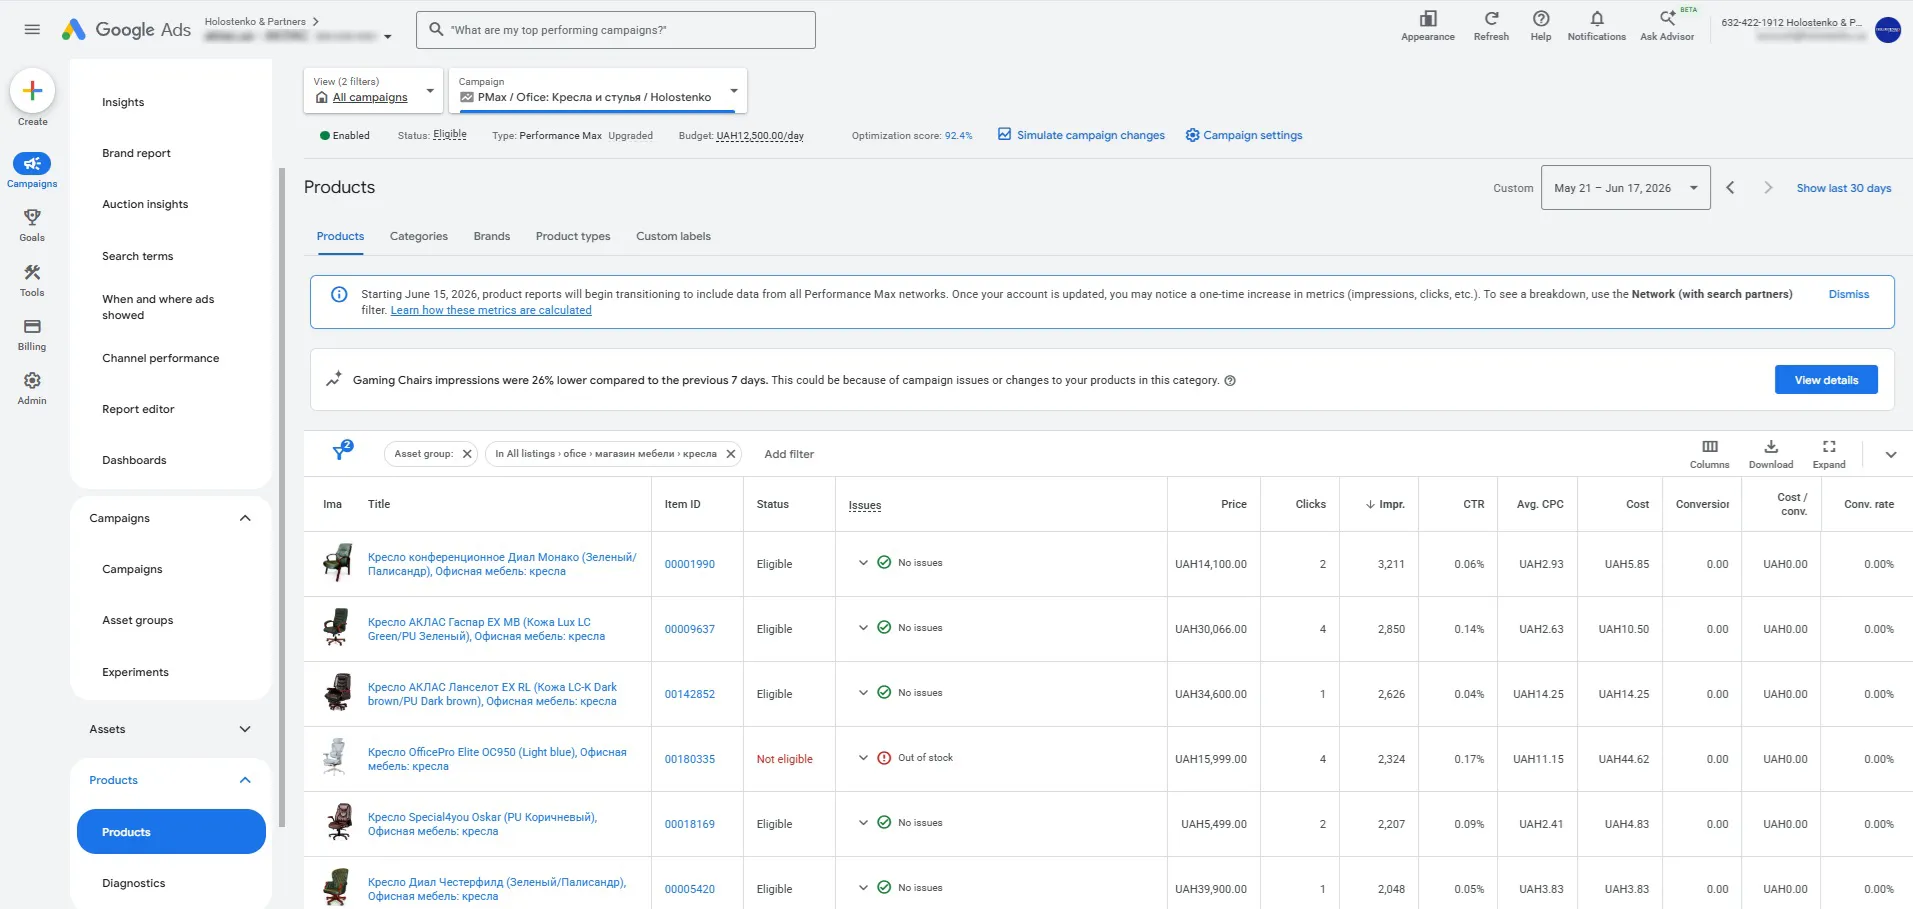The width and height of the screenshot is (1913, 909).
Task: Launch Ask Advisor beta
Action: tap(1667, 26)
